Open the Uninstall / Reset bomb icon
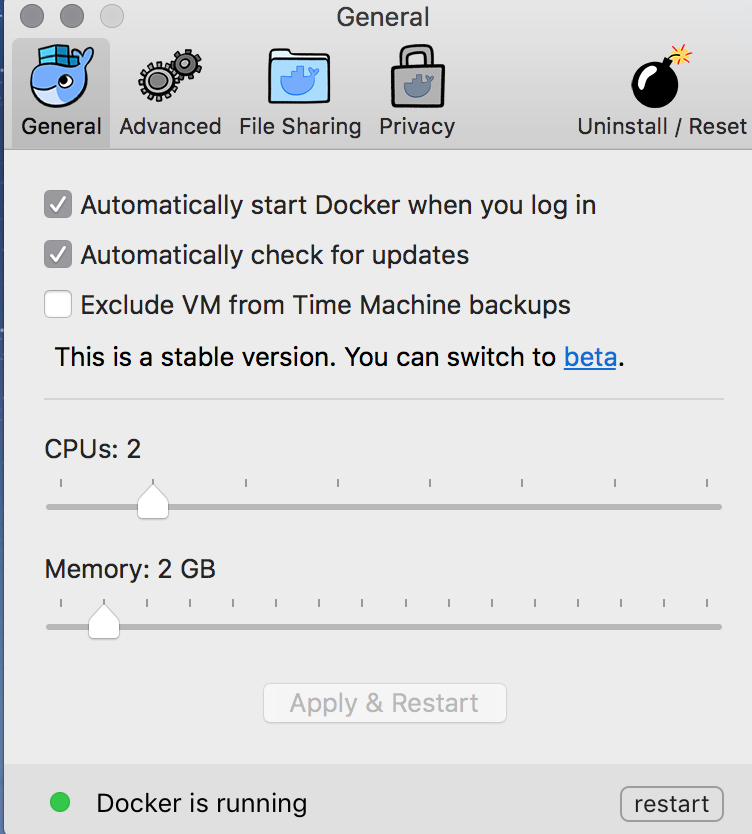This screenshot has height=834, width=752. 662,76
